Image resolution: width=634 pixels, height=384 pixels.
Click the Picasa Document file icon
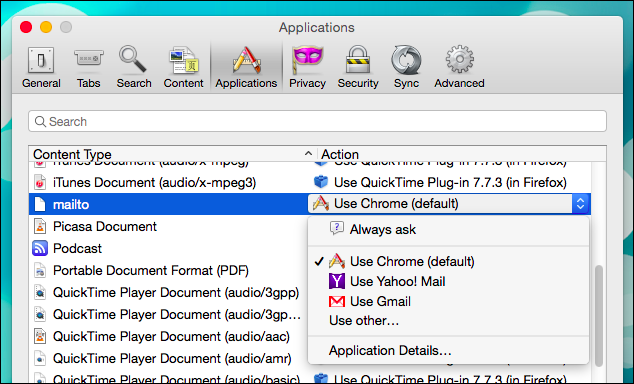pos(40,226)
